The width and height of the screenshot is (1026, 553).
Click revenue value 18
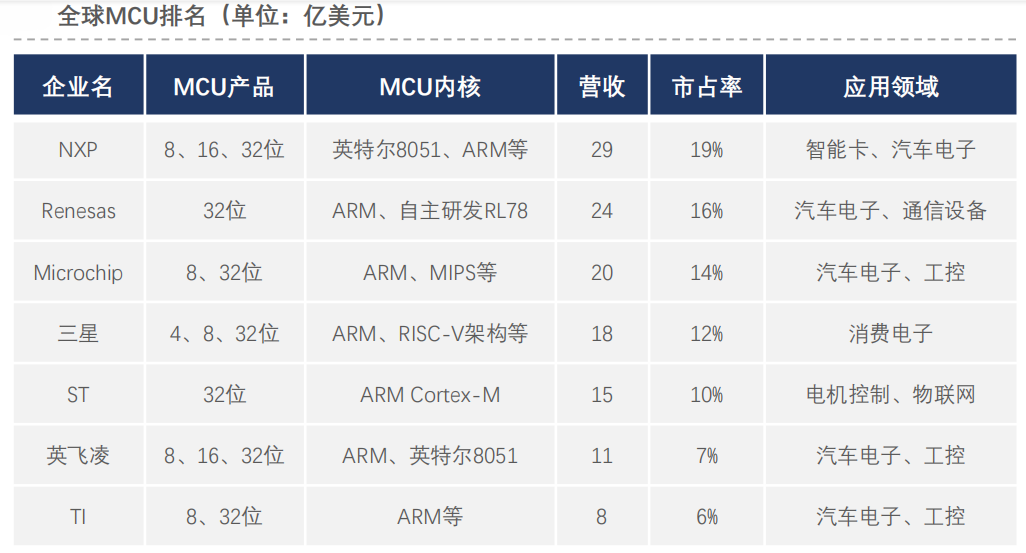[602, 334]
